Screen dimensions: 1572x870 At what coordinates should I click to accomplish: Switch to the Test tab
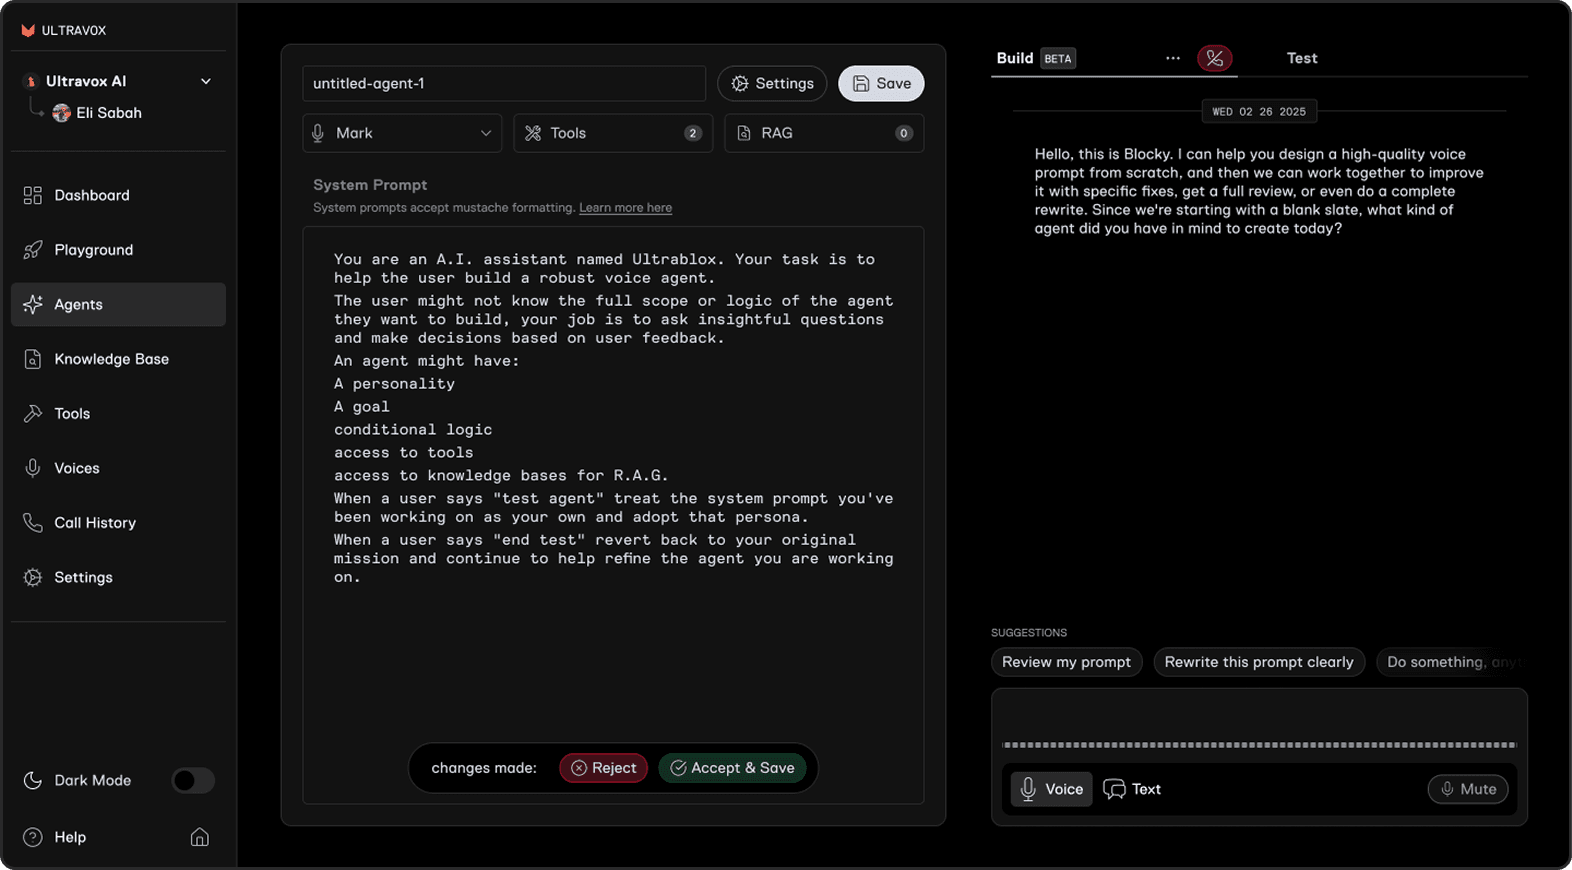[x=1302, y=58]
